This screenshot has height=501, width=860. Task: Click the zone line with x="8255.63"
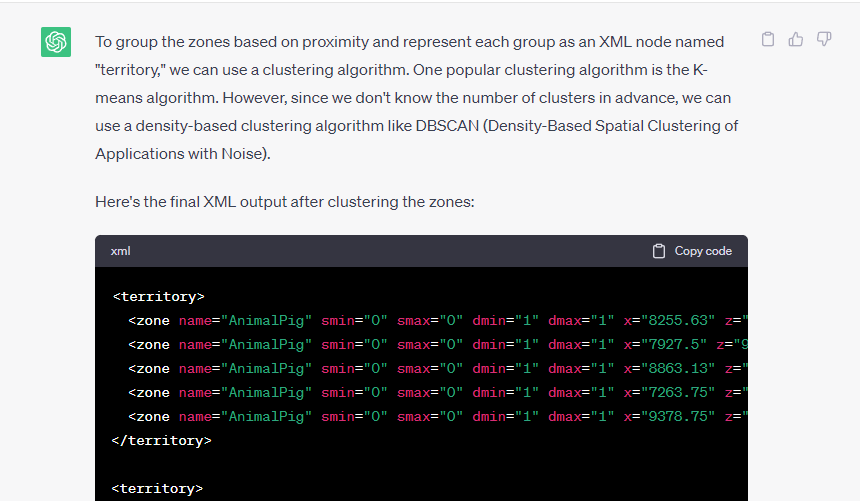coord(438,320)
